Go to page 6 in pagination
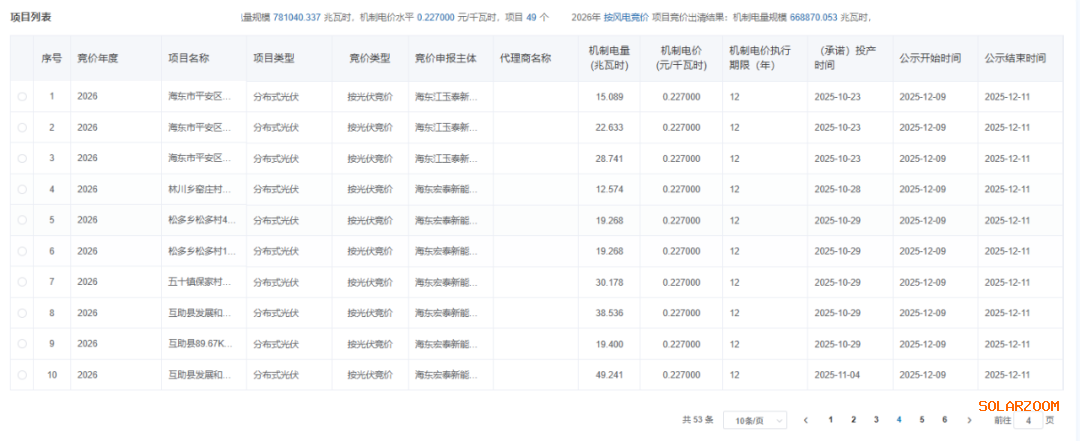The image size is (1080, 441). click(944, 420)
